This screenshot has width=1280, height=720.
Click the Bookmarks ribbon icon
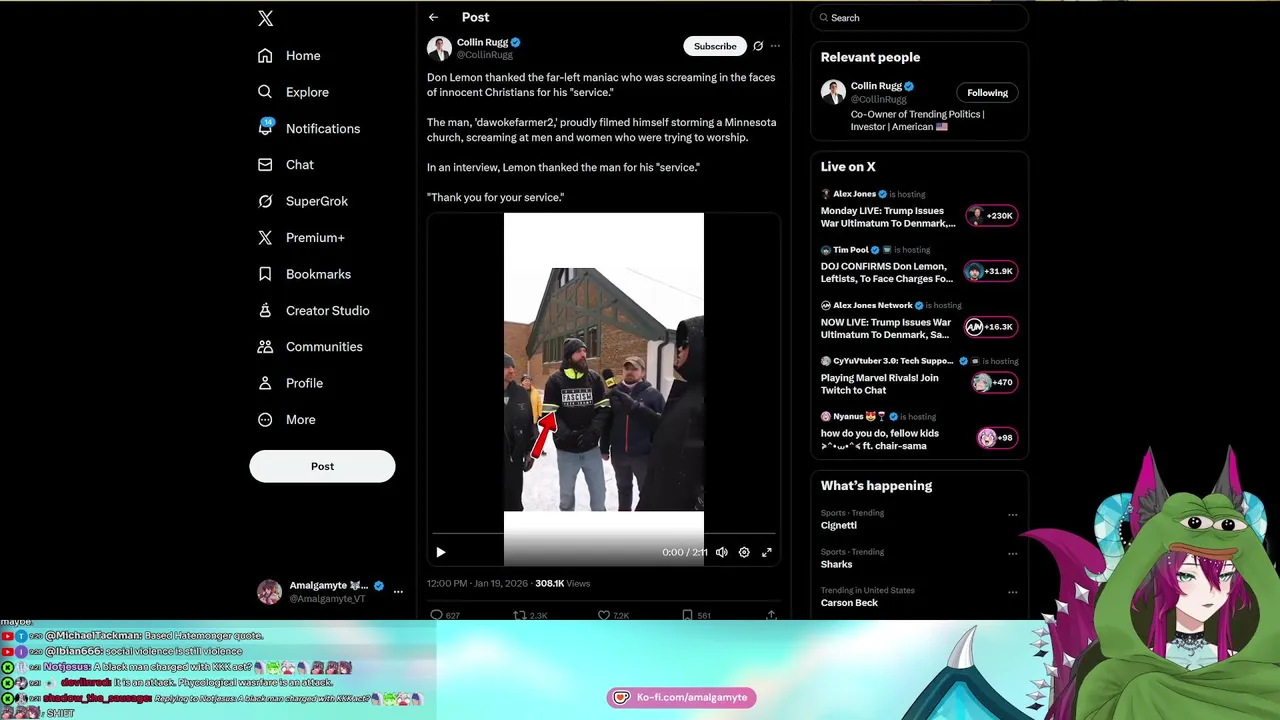pos(265,274)
